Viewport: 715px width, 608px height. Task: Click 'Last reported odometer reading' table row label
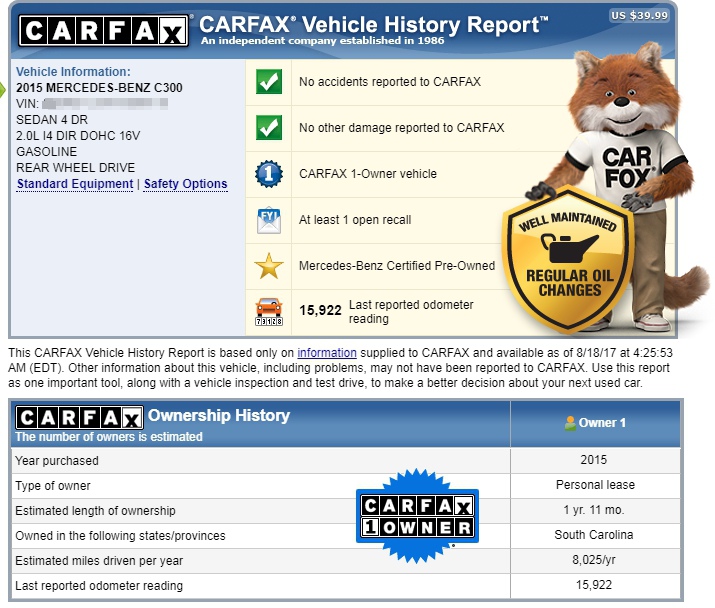[99, 586]
